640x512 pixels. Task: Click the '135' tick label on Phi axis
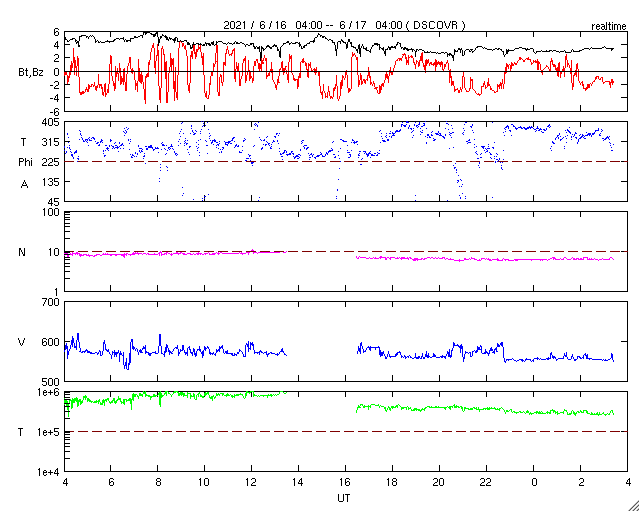(52, 182)
